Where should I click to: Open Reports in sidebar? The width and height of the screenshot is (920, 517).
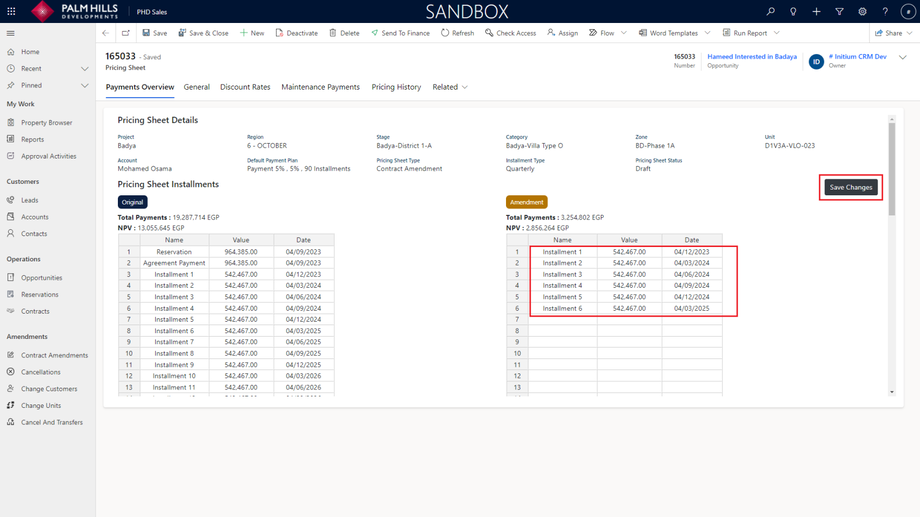pos(32,140)
